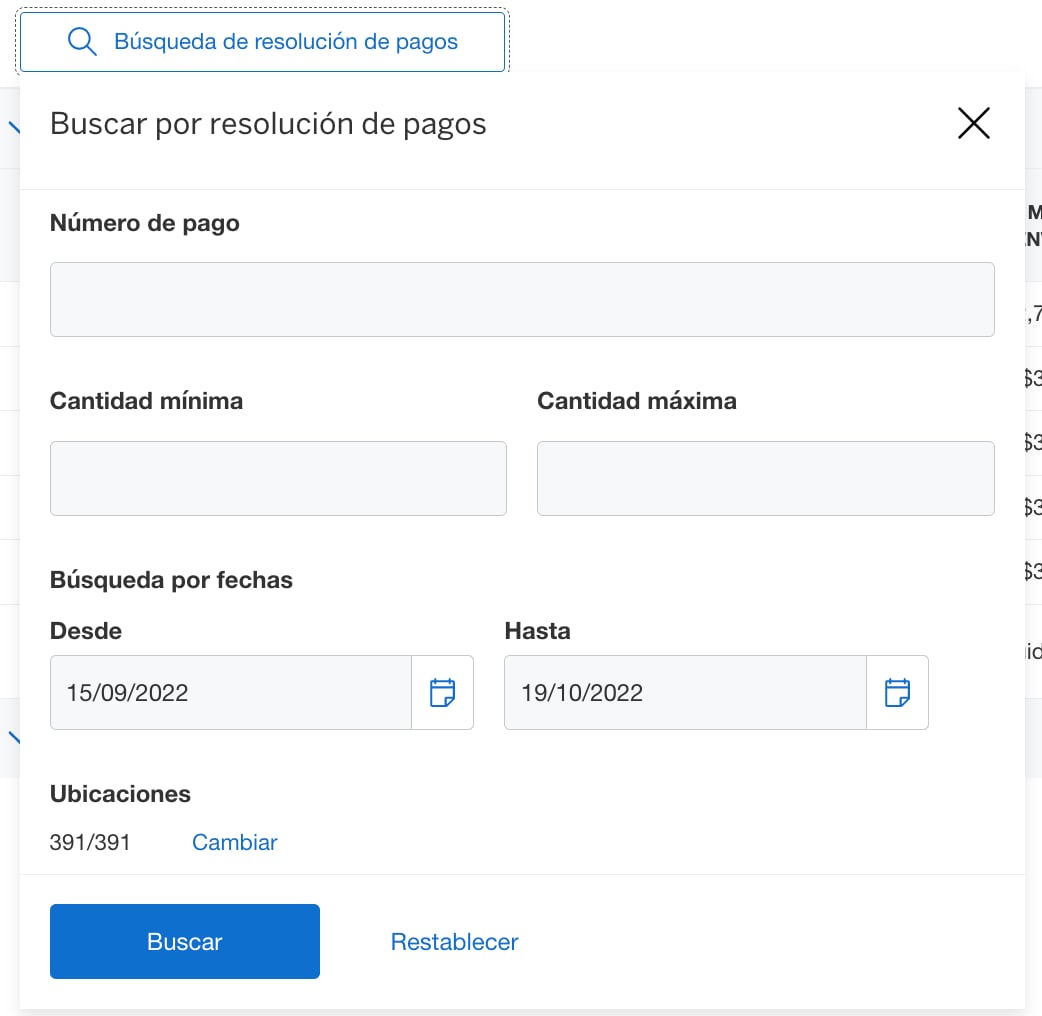The width and height of the screenshot is (1042, 1016).
Task: Click the Ubicaciones count showing 391/391
Action: (89, 842)
